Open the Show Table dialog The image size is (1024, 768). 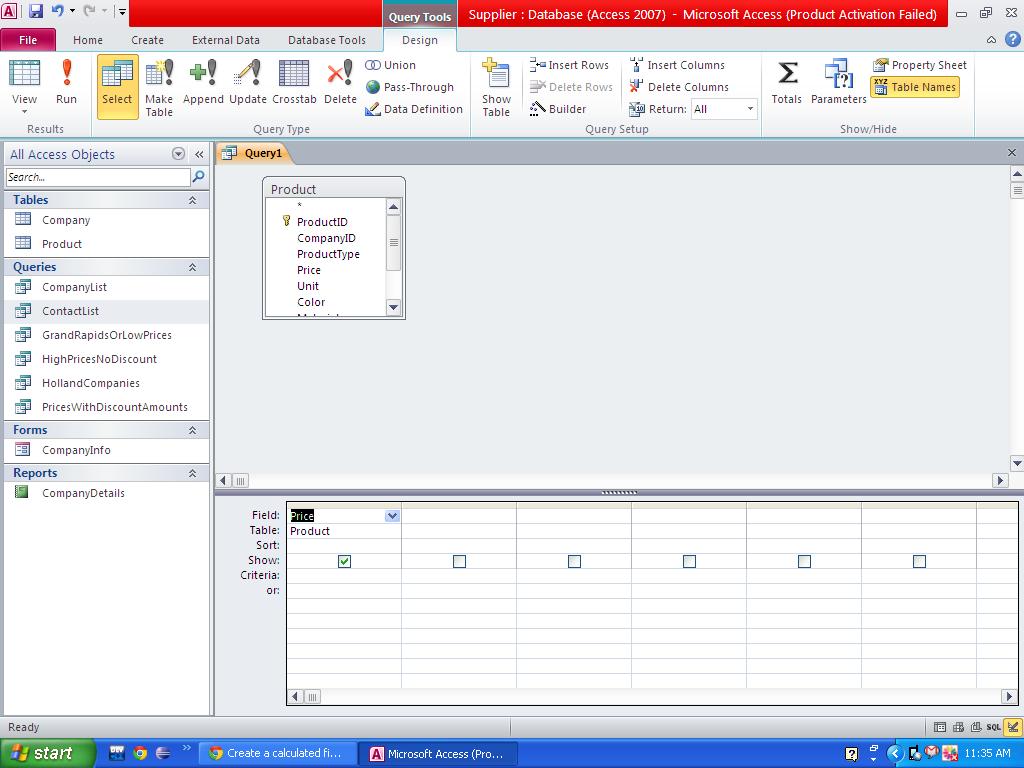[x=496, y=87]
